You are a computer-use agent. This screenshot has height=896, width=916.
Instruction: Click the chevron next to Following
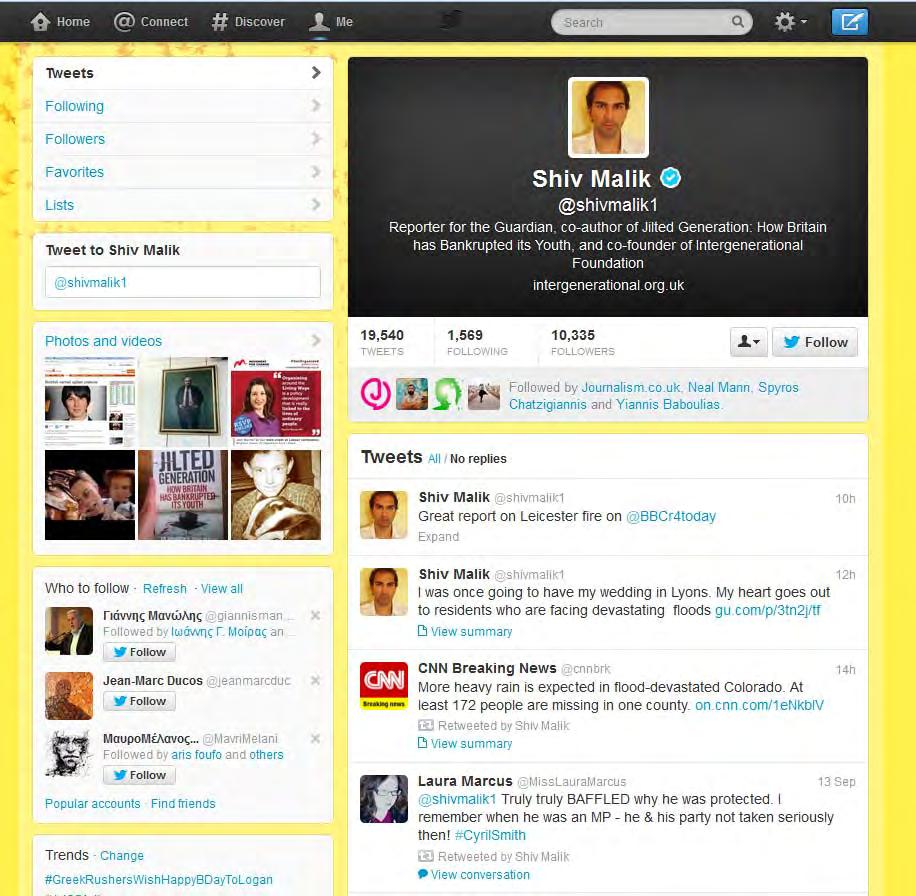click(x=316, y=105)
